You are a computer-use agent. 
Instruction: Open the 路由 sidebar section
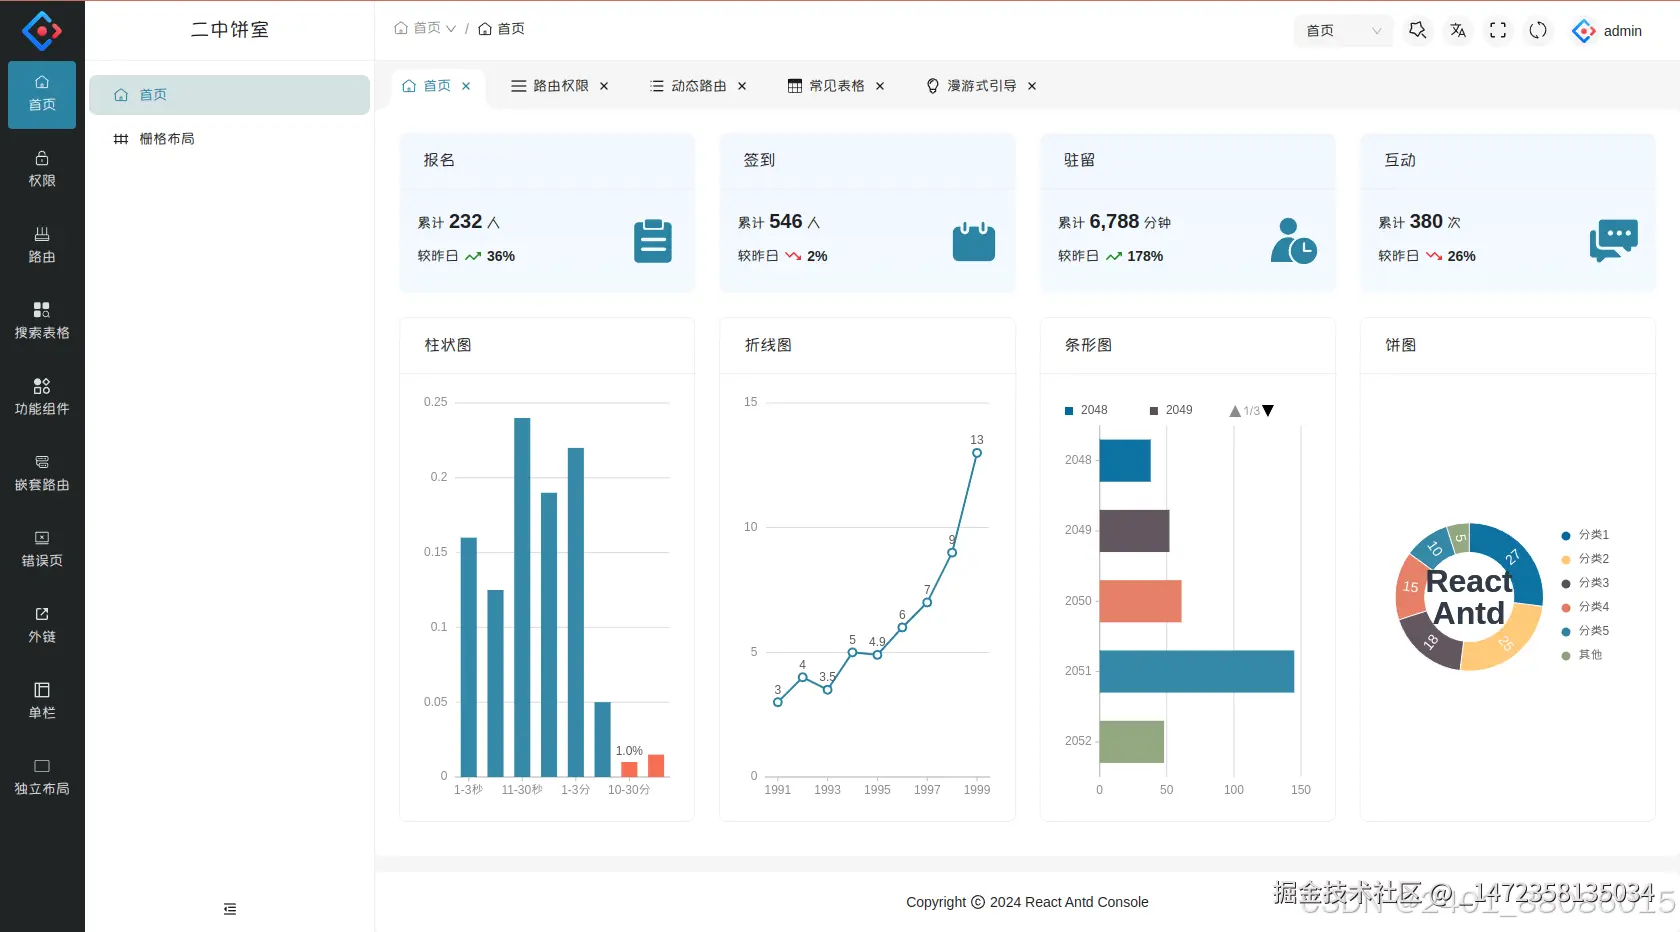(x=42, y=246)
